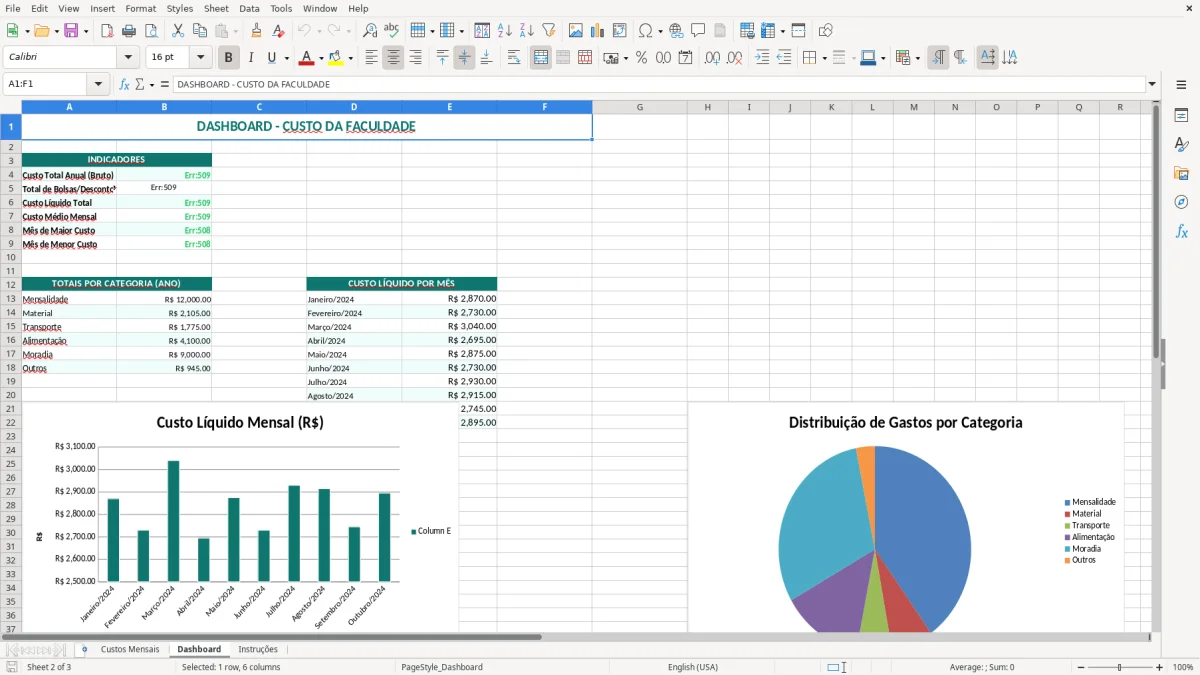Toggle Merge and Center Cells
The image size is (1200, 675).
point(541,58)
